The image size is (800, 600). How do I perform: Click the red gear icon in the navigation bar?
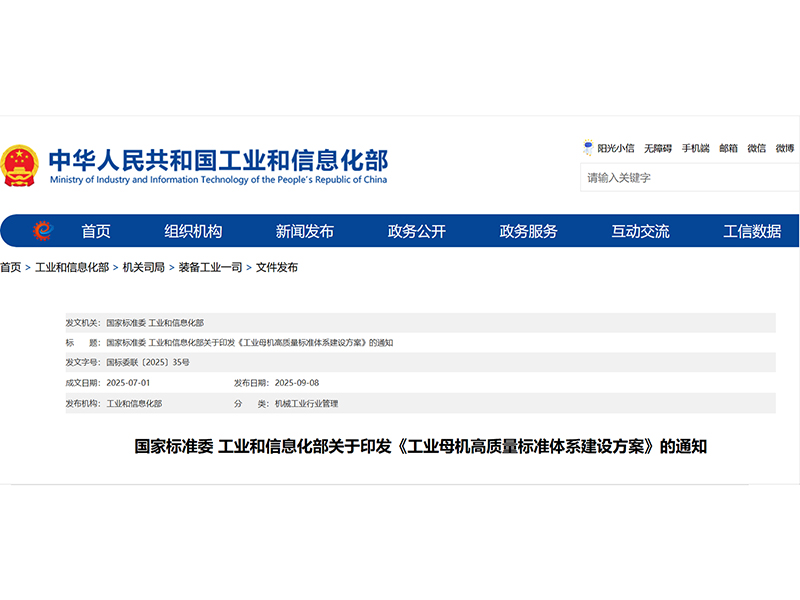43,231
